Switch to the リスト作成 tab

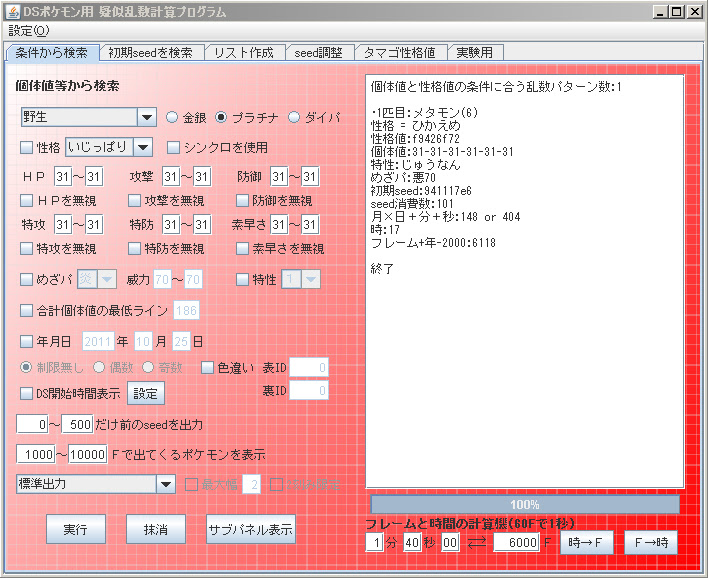click(x=244, y=53)
